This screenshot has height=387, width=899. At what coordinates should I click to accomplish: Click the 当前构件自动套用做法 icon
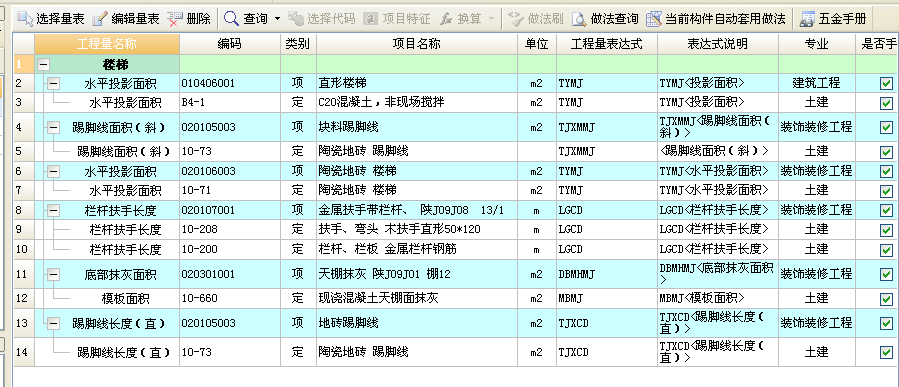654,19
